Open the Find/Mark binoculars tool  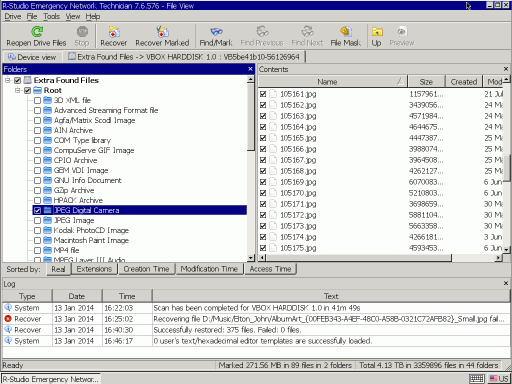point(216,32)
